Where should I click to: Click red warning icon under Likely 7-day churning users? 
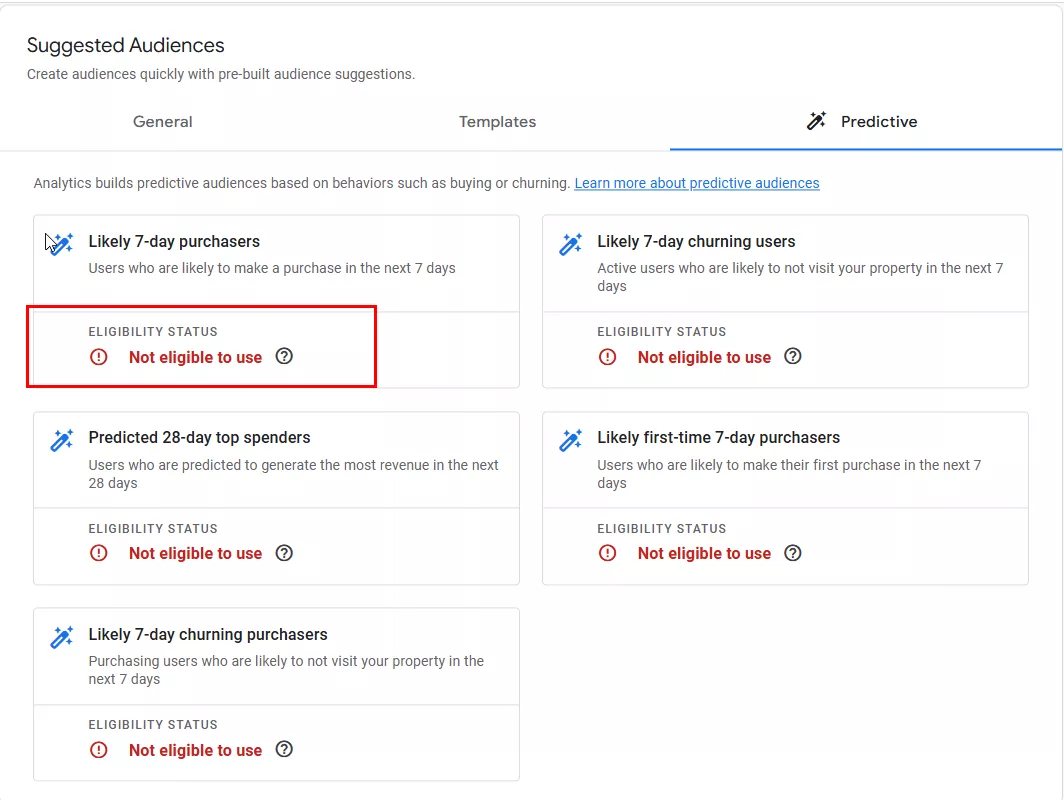607,357
